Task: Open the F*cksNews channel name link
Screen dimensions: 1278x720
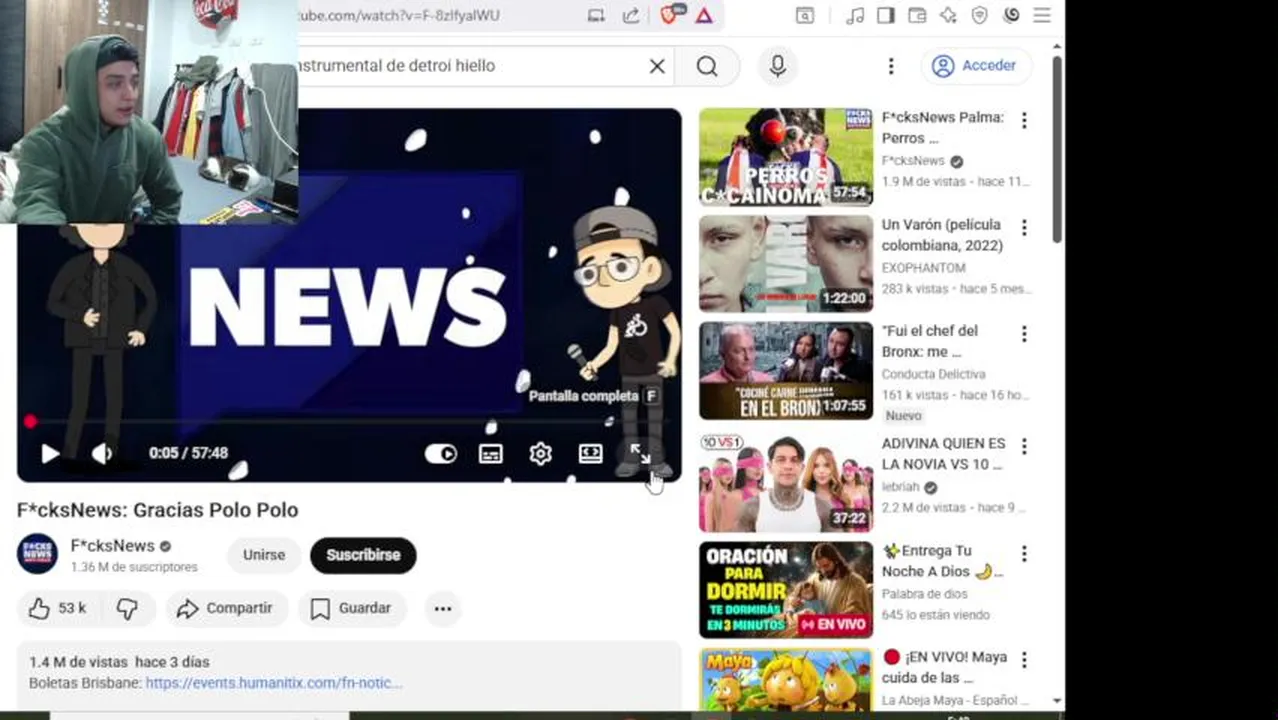Action: (x=112, y=546)
